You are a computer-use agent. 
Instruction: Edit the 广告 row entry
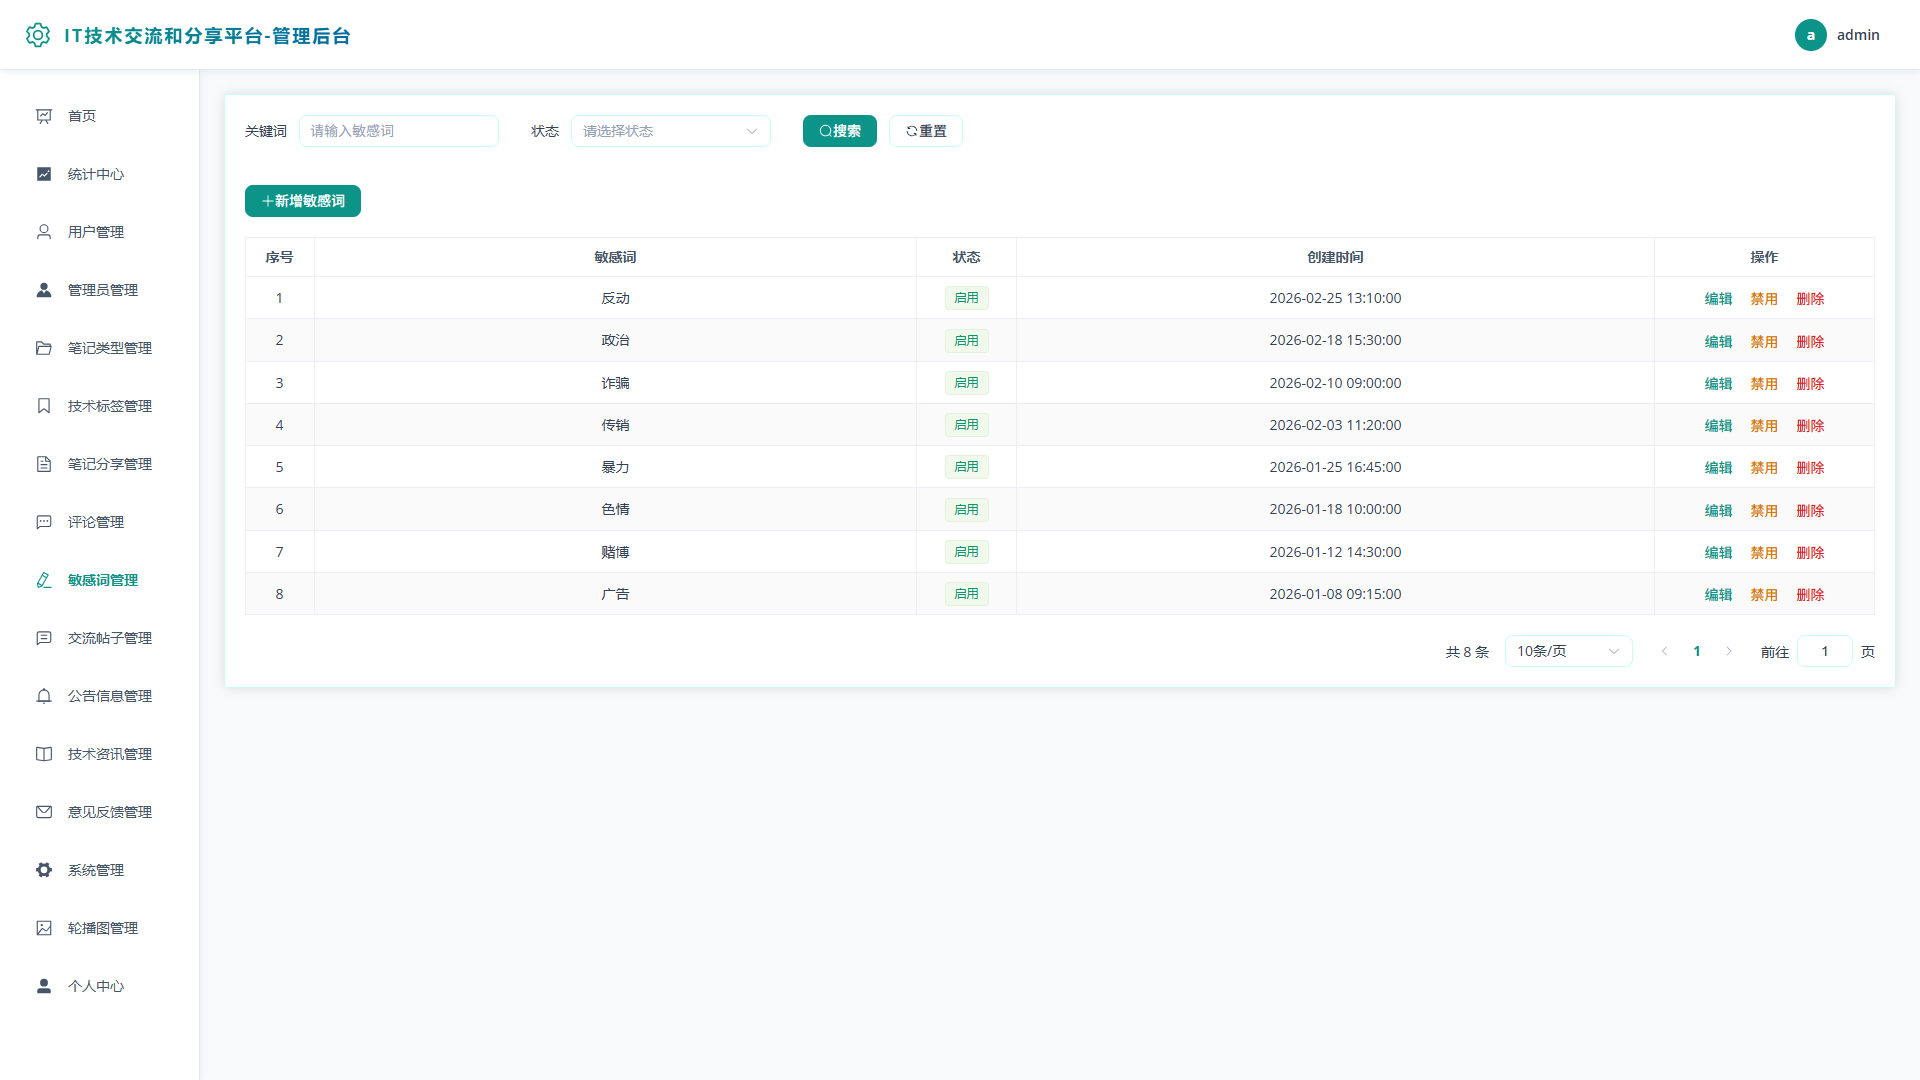point(1718,595)
